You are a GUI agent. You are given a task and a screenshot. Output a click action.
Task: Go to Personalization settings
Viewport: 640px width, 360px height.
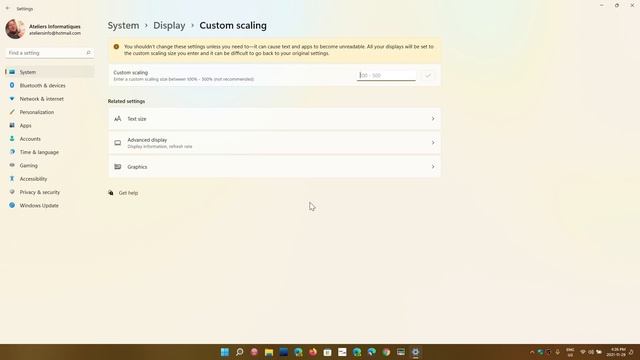[x=50, y=112]
